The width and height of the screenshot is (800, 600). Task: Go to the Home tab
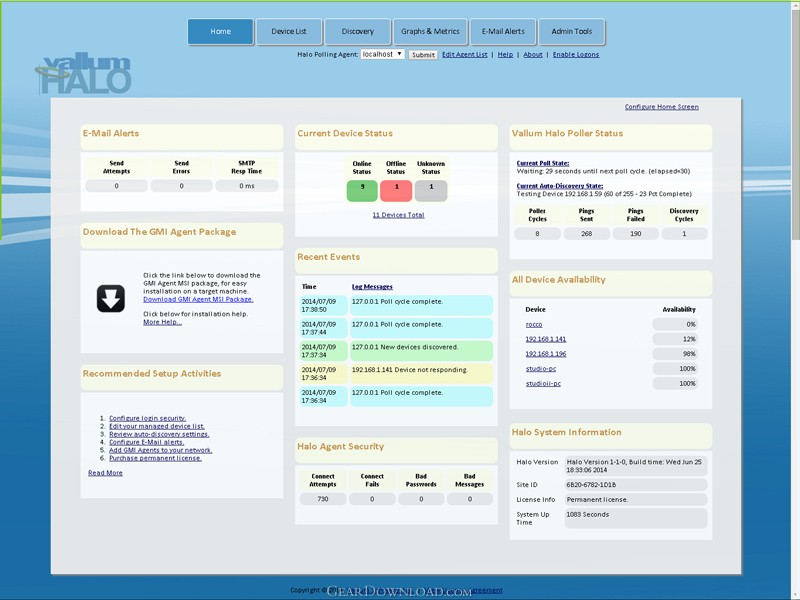pos(220,32)
